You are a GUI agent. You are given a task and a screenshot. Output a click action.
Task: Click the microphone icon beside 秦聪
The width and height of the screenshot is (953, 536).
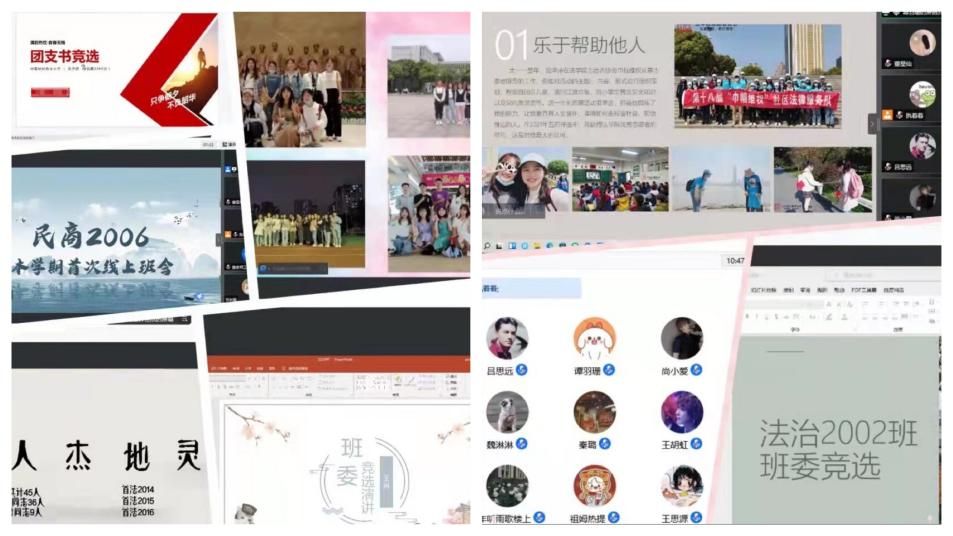coord(604,443)
